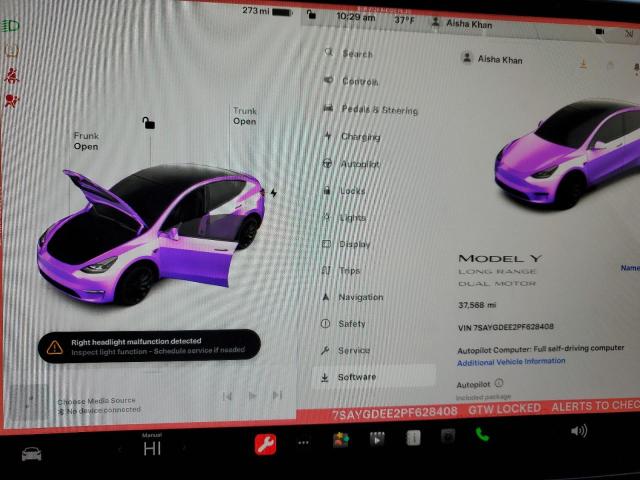The image size is (640, 480).
Task: Tap the grey document app icon in the dock
Action: click(x=413, y=438)
